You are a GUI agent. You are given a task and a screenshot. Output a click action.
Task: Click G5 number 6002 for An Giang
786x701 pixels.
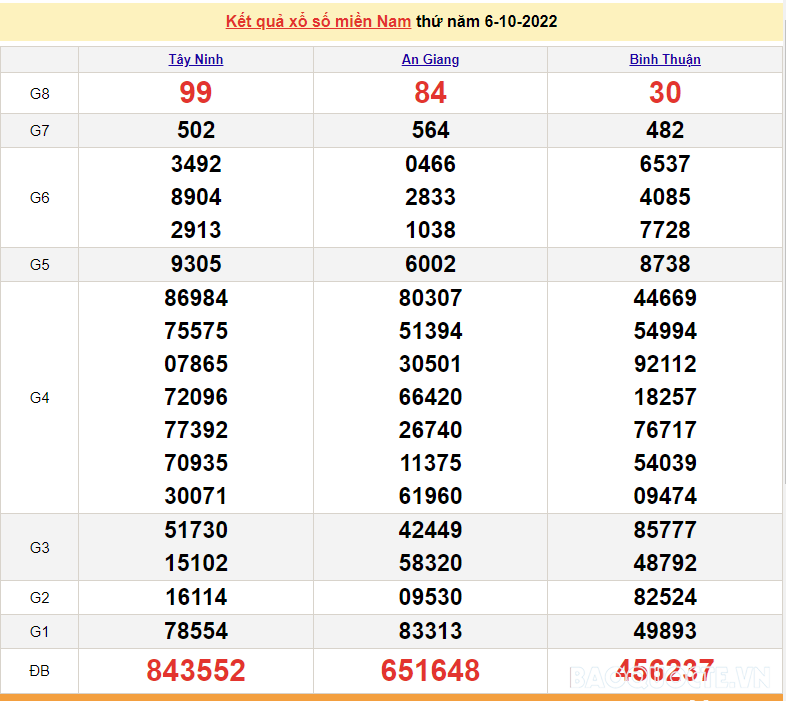tap(430, 264)
